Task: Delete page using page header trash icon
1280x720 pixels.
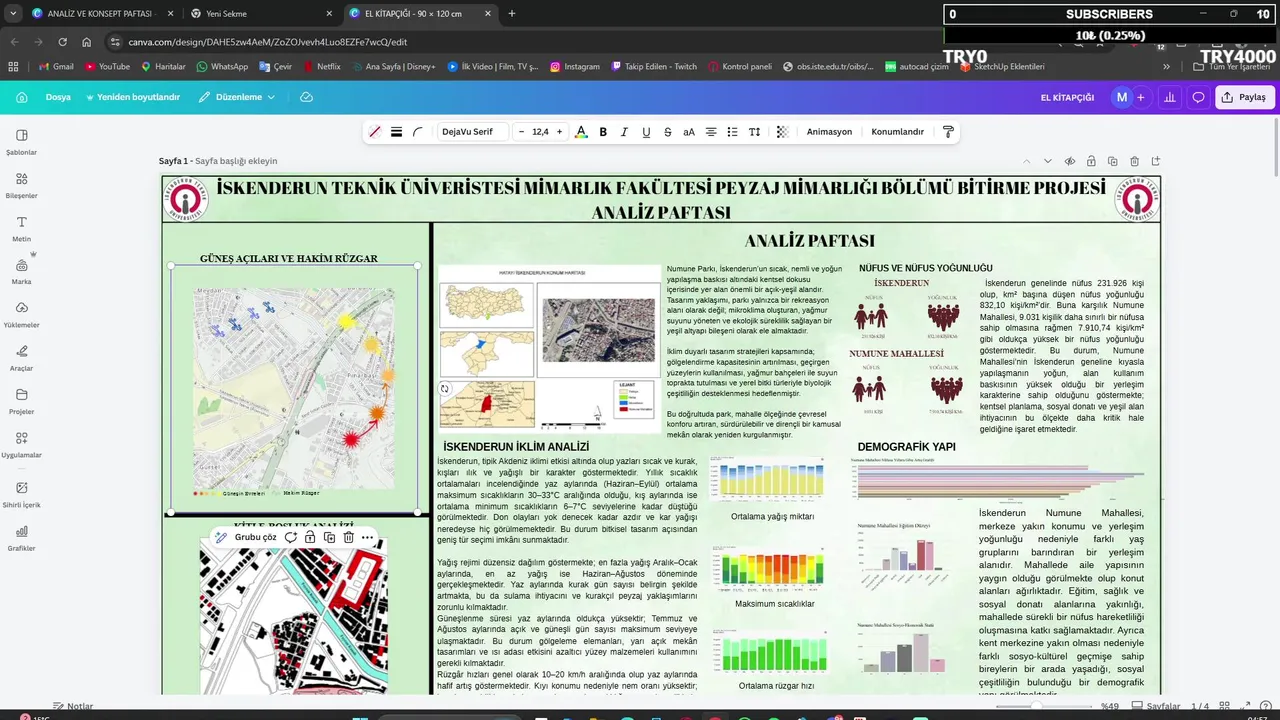Action: click(1134, 161)
